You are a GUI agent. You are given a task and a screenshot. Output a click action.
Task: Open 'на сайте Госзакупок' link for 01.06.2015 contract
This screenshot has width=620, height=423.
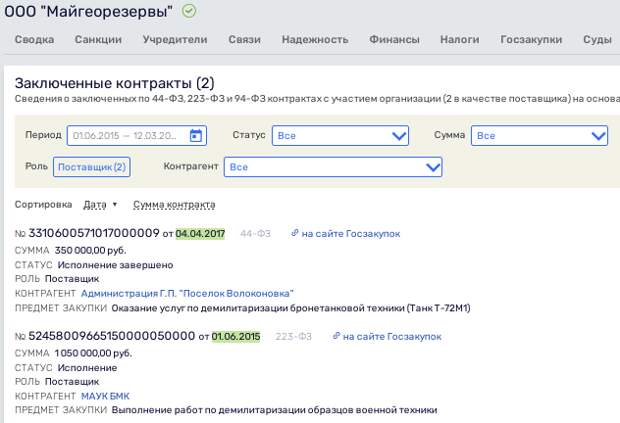click(392, 336)
